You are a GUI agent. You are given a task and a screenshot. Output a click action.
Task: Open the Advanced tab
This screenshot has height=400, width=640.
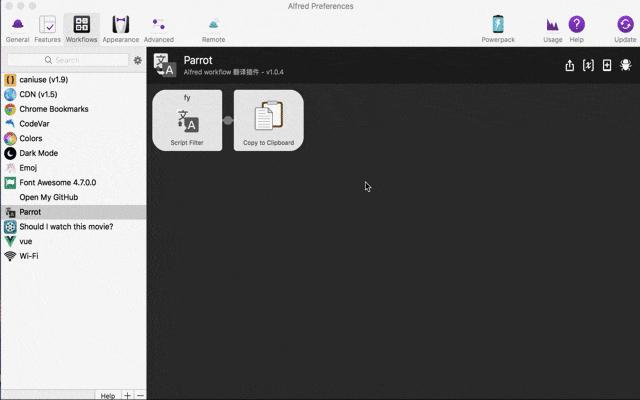(x=159, y=29)
